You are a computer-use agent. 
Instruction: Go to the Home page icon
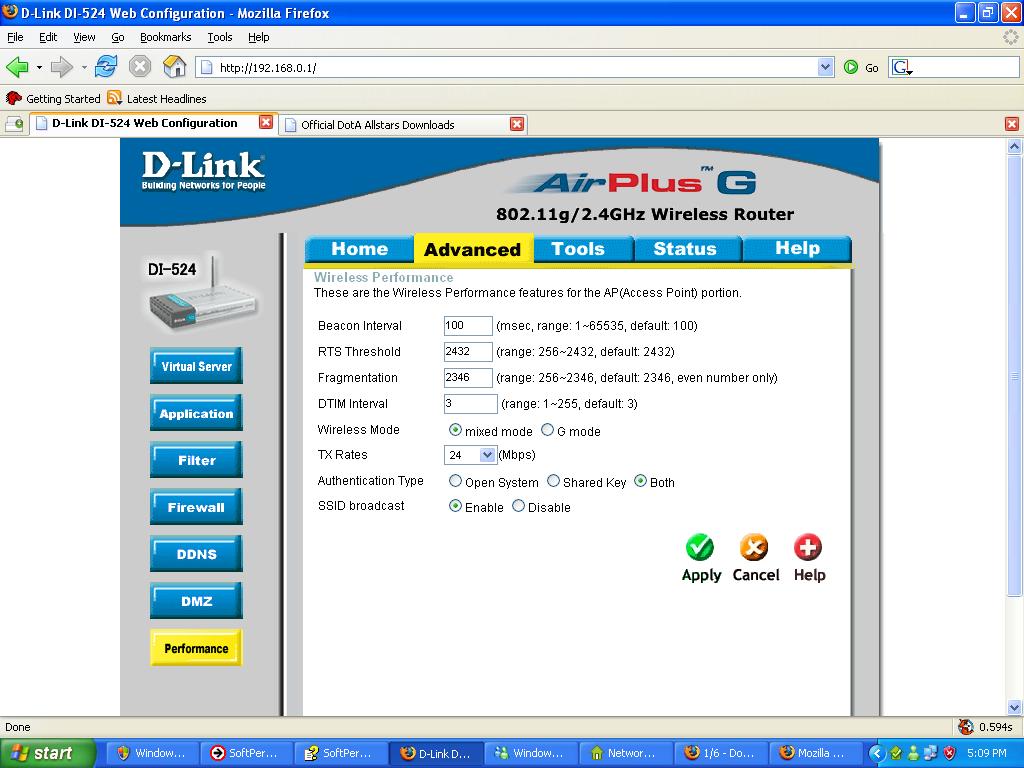click(174, 67)
